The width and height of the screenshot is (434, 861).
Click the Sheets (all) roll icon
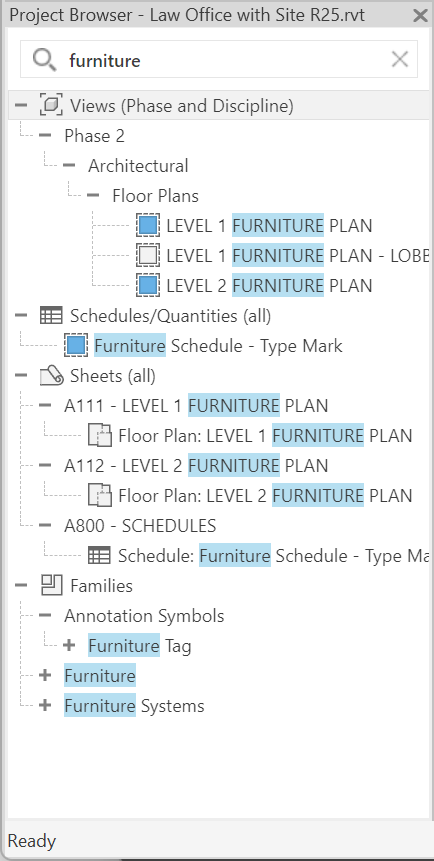pyautogui.click(x=51, y=376)
